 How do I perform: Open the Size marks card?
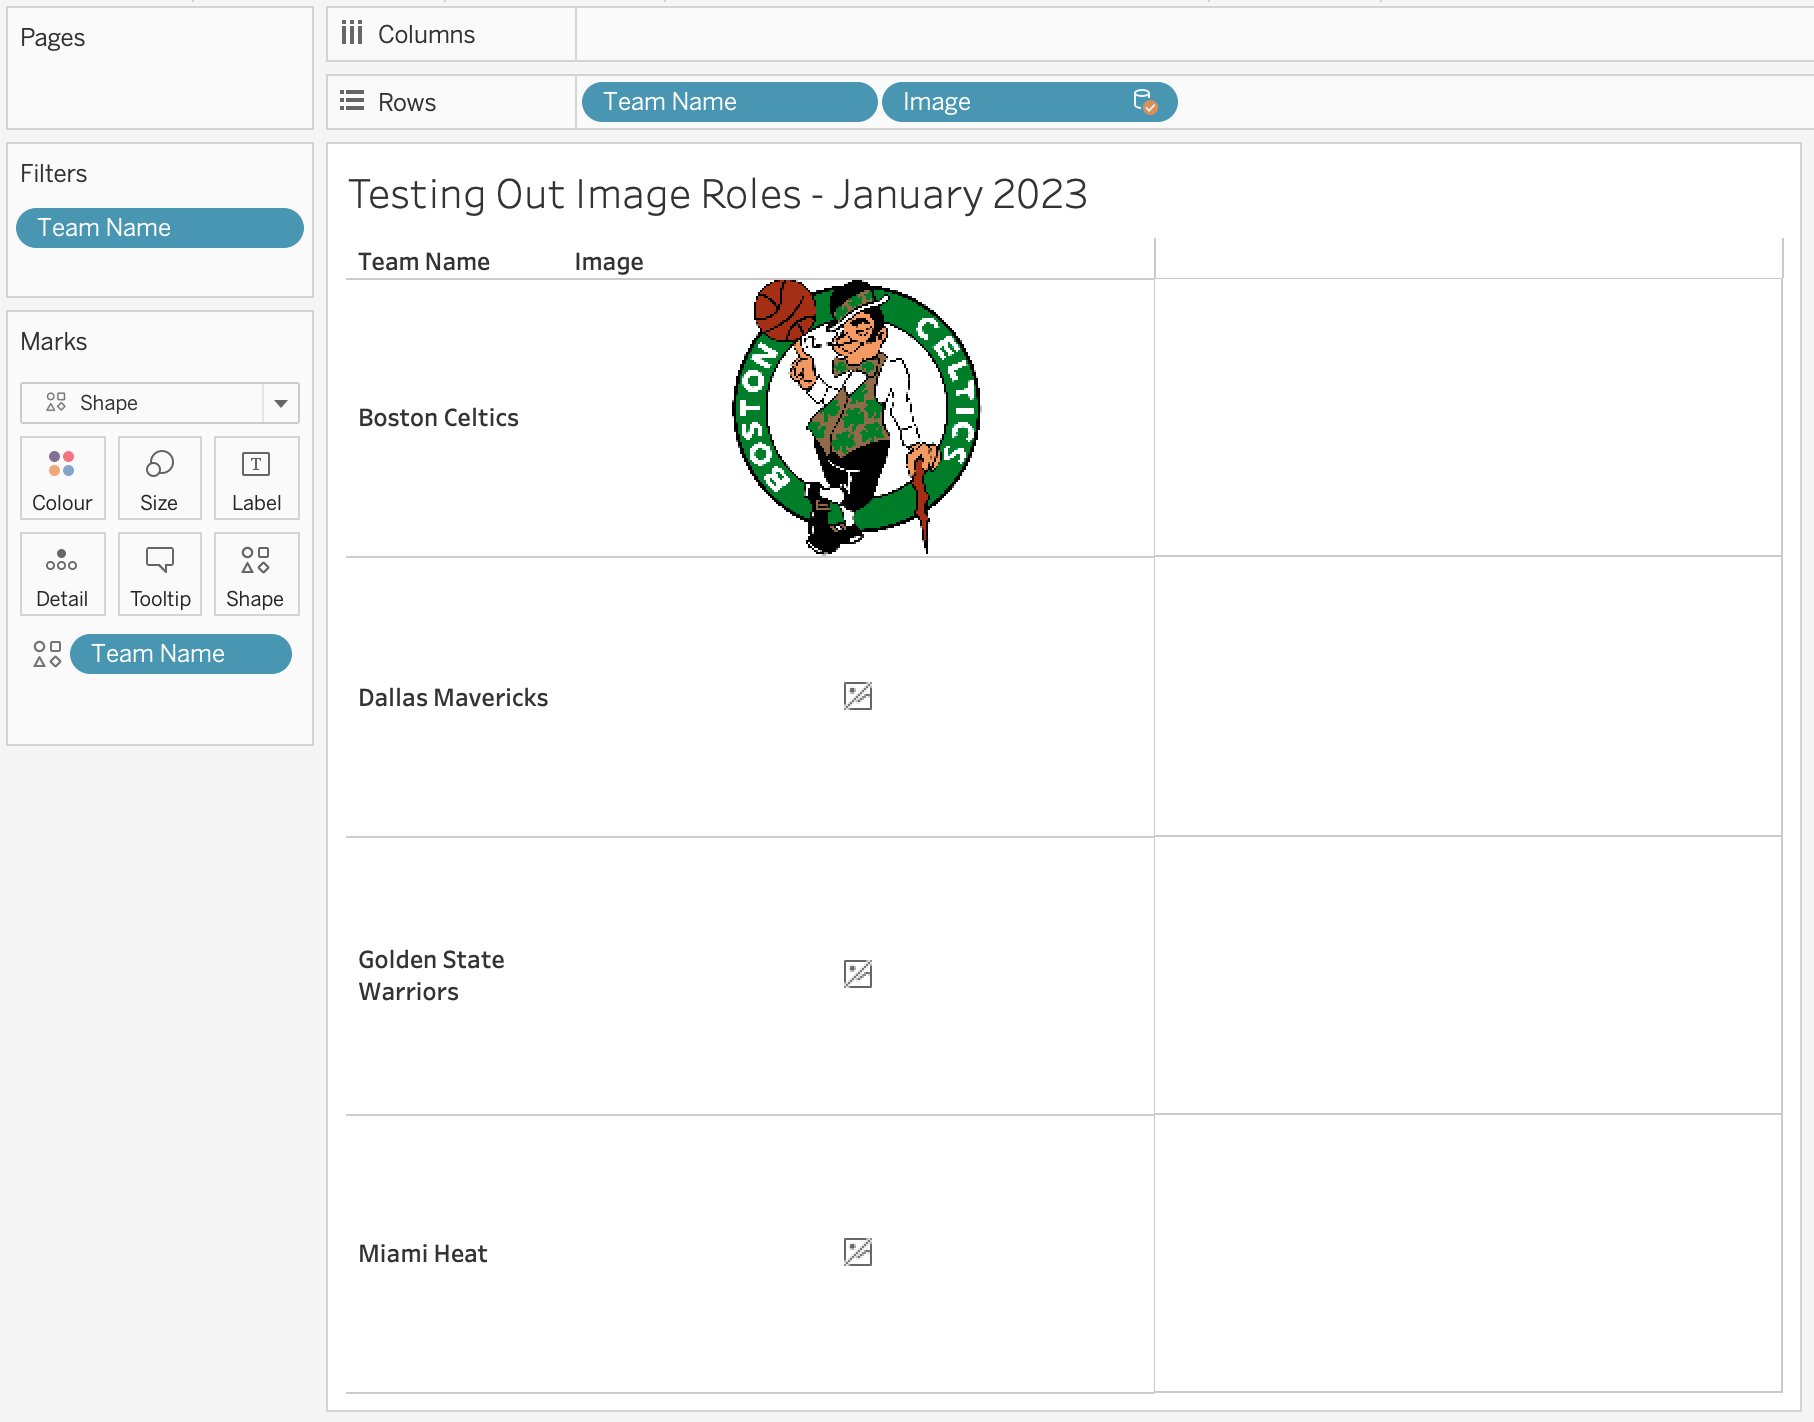(x=159, y=478)
